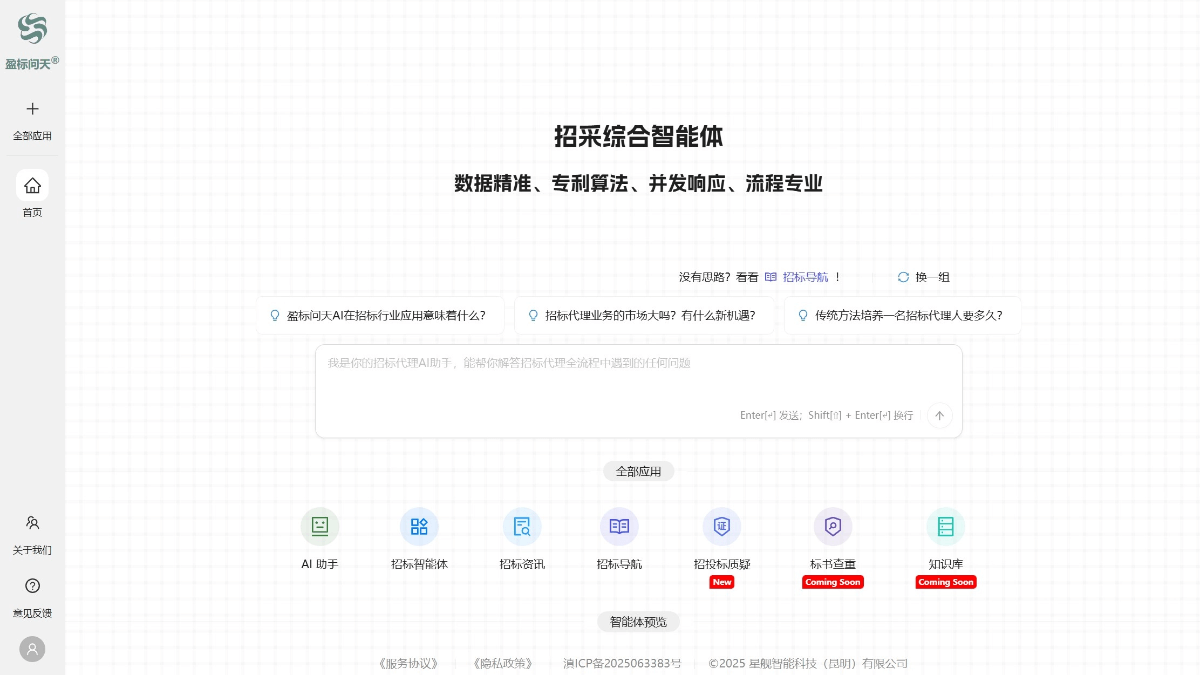Open the 《隐私政策》 footer link

[501, 663]
